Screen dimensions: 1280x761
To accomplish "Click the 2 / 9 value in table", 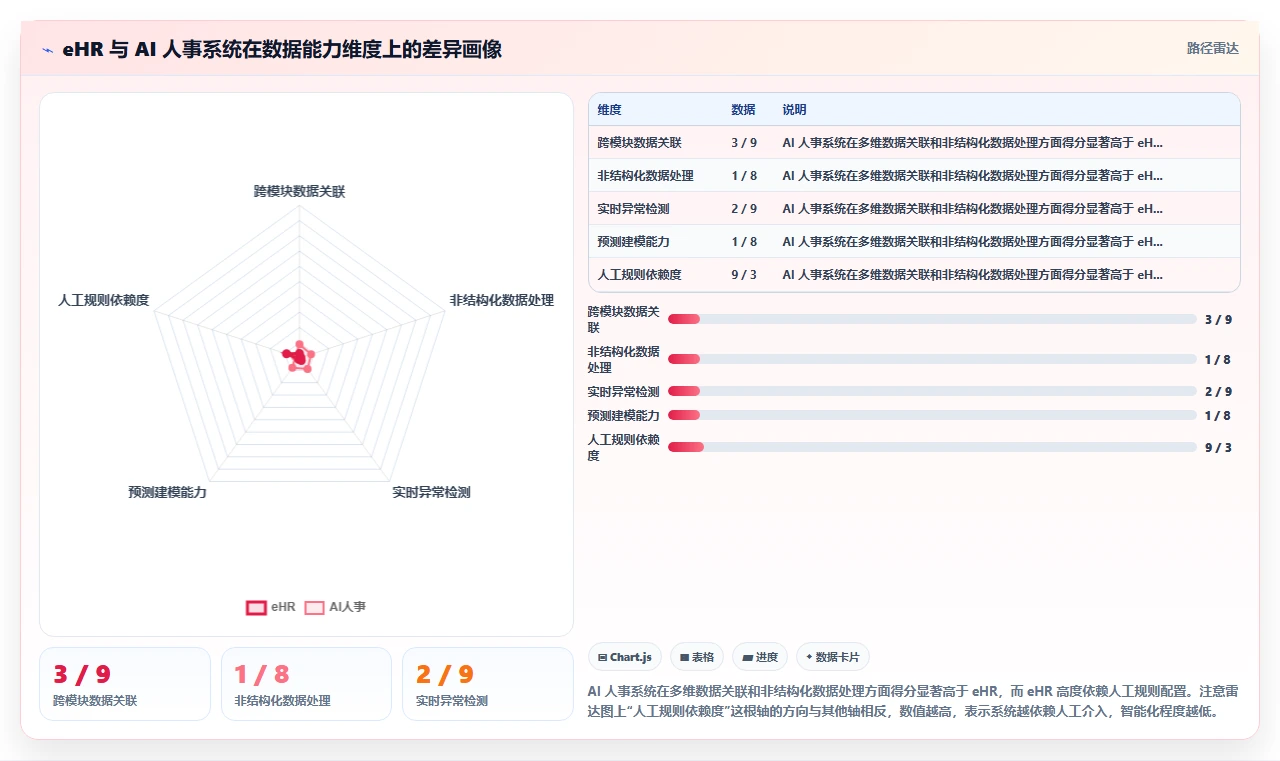I will pyautogui.click(x=744, y=209).
